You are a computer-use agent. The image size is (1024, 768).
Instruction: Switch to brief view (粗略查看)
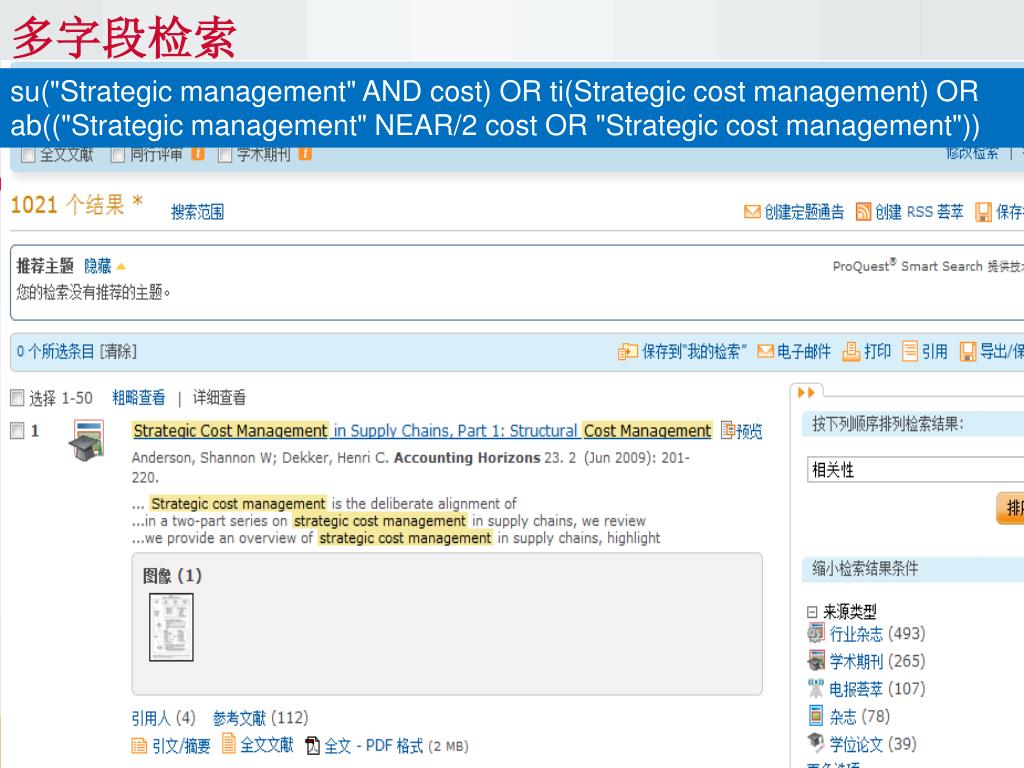pyautogui.click(x=138, y=397)
